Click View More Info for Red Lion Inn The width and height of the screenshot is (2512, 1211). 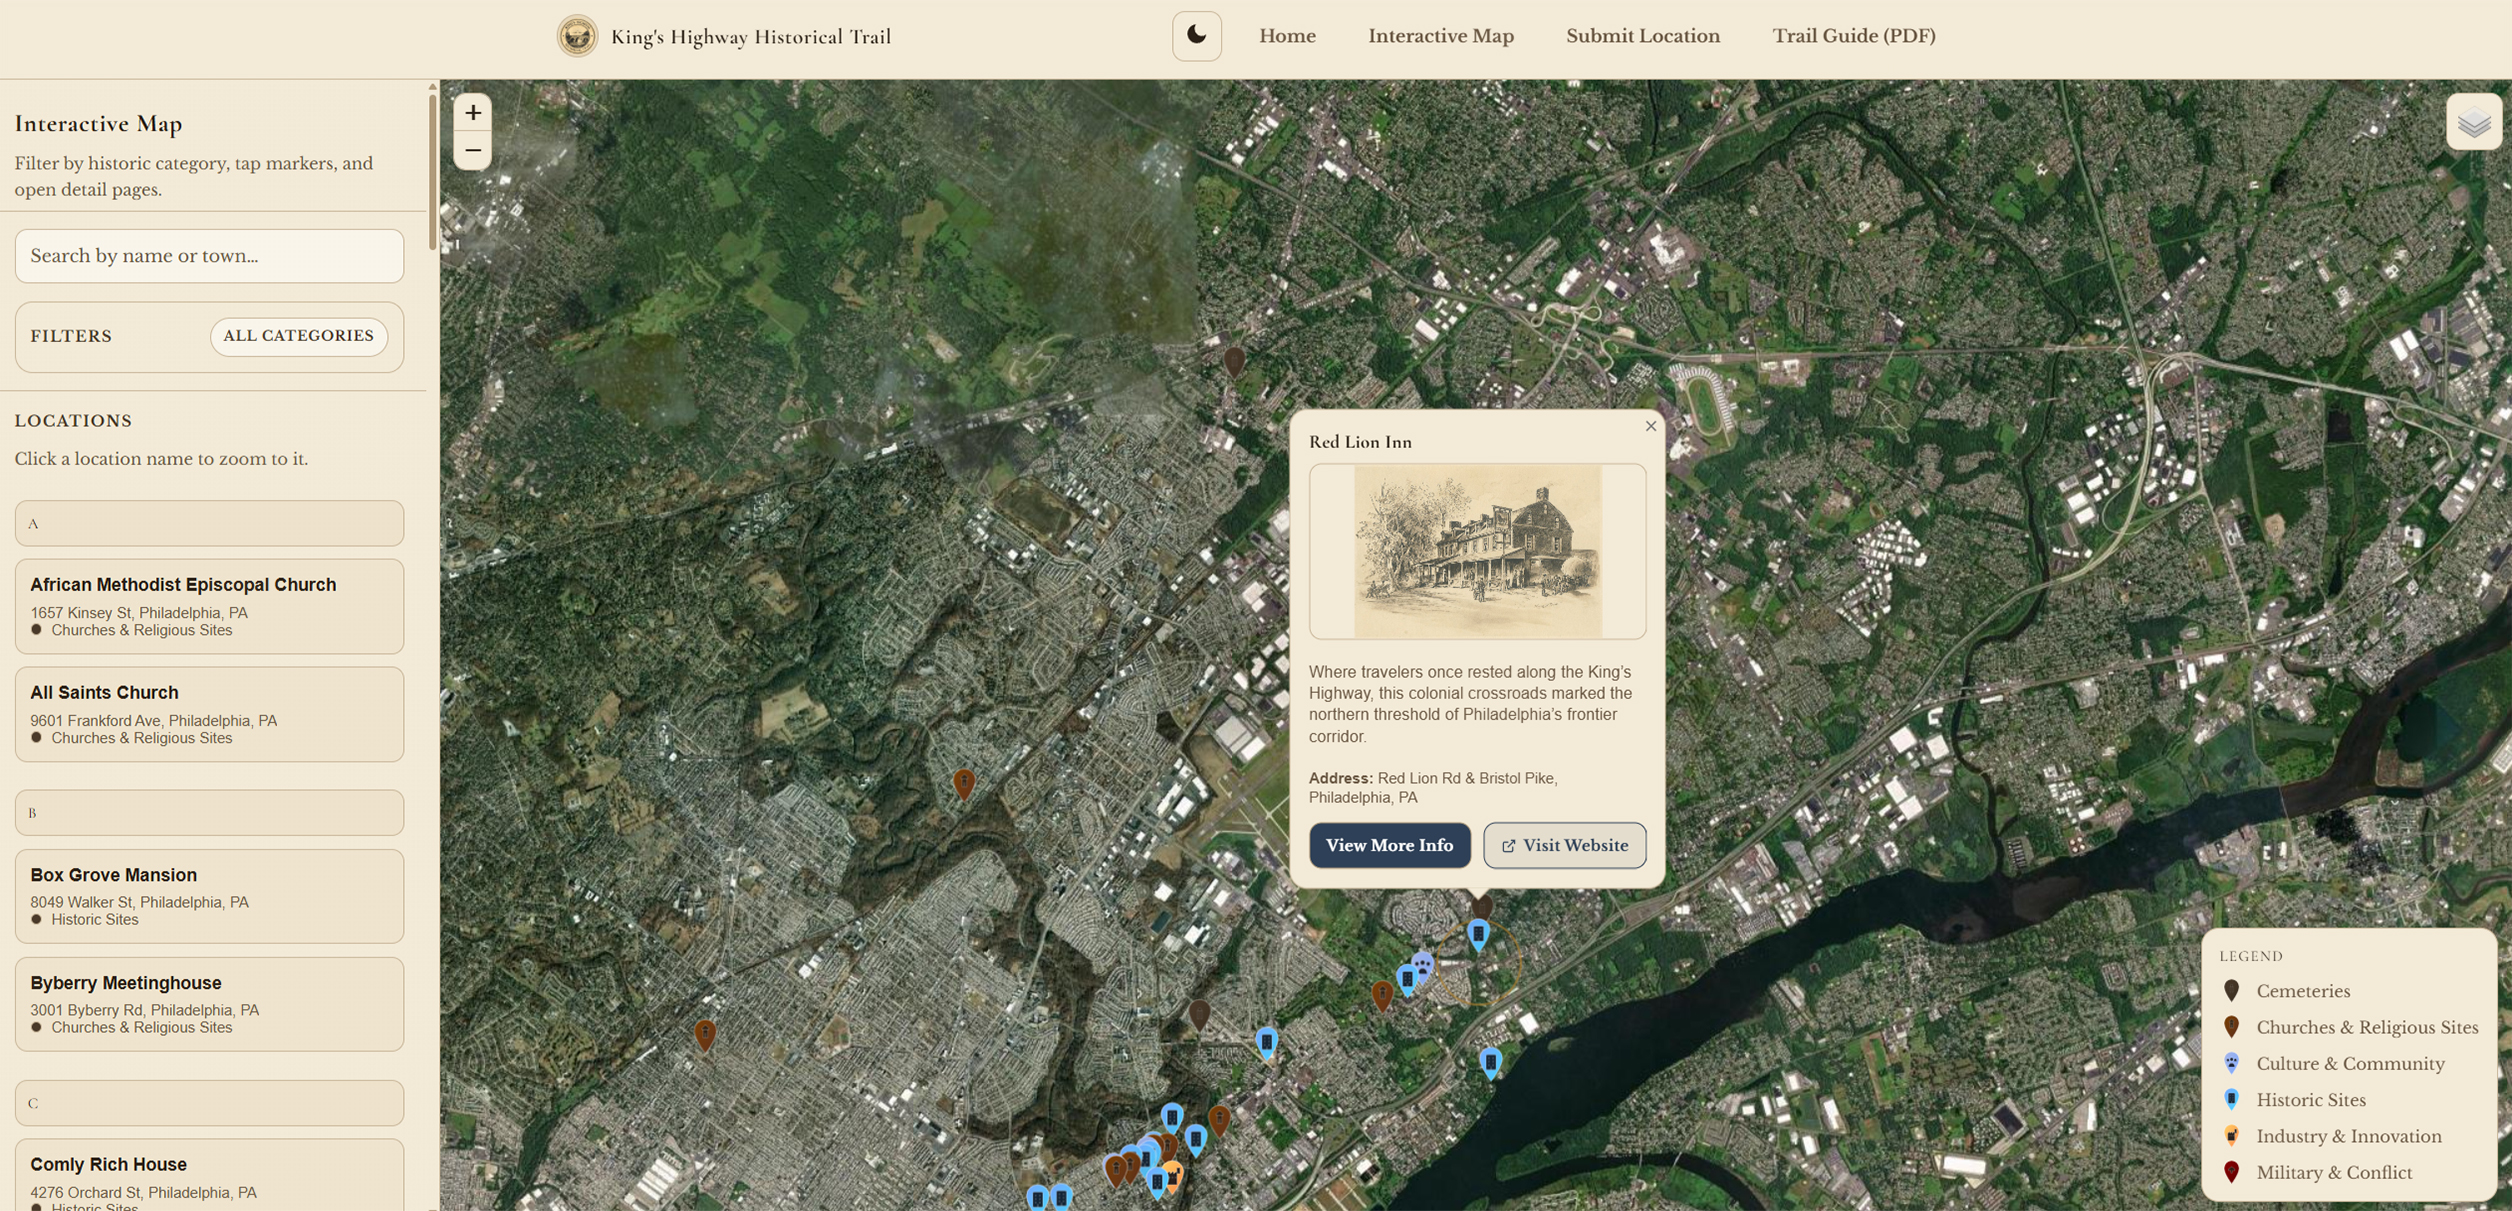1389,845
